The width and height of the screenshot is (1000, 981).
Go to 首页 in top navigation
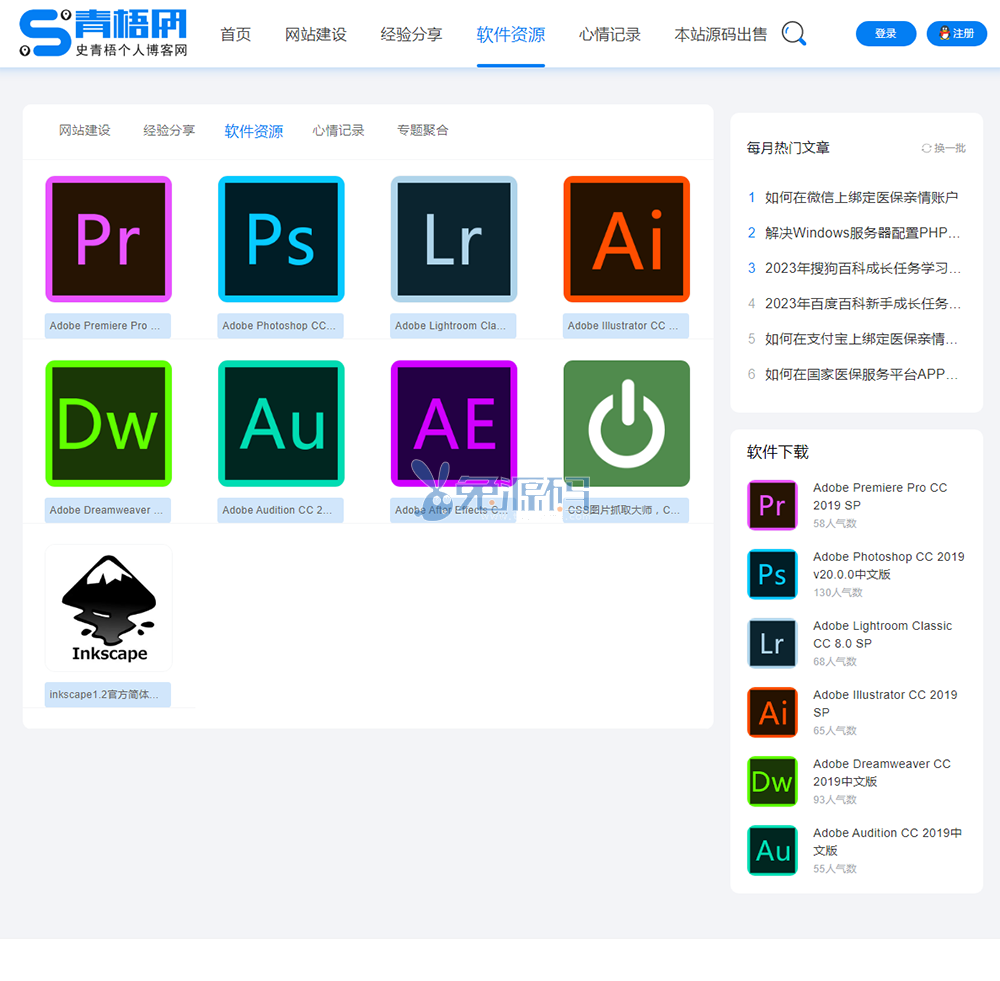pos(236,34)
